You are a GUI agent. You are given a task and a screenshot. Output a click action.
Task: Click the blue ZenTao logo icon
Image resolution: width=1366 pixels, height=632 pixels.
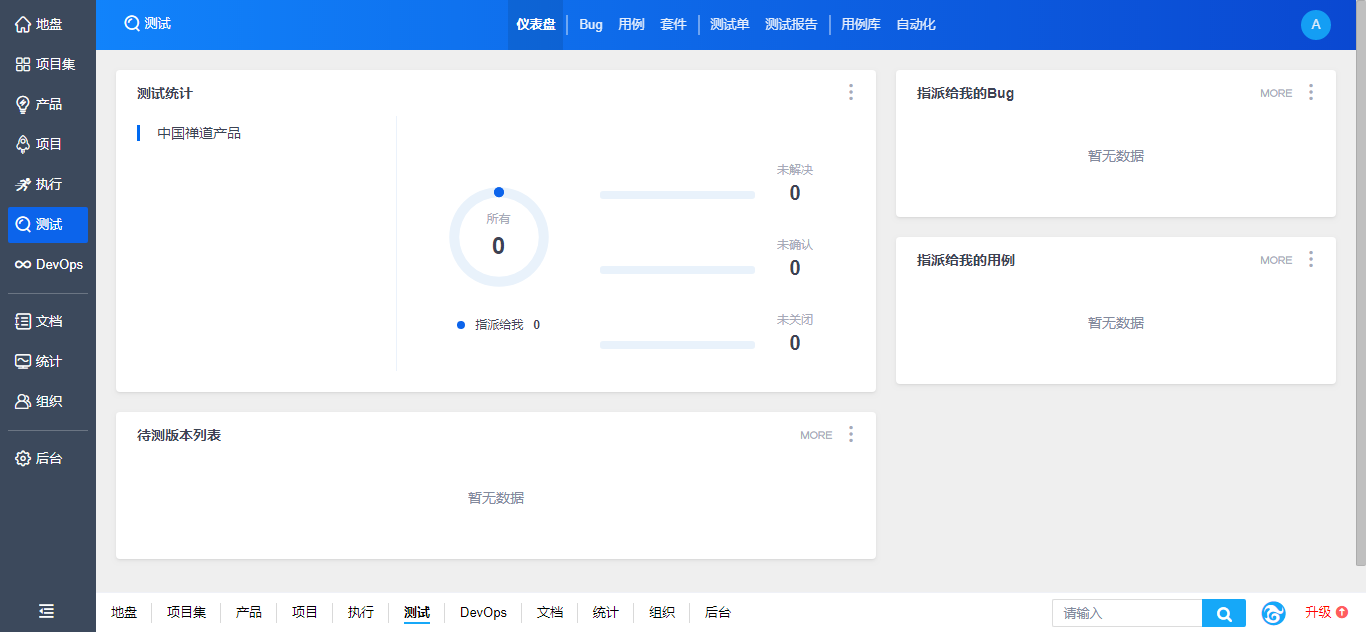(x=1273, y=613)
